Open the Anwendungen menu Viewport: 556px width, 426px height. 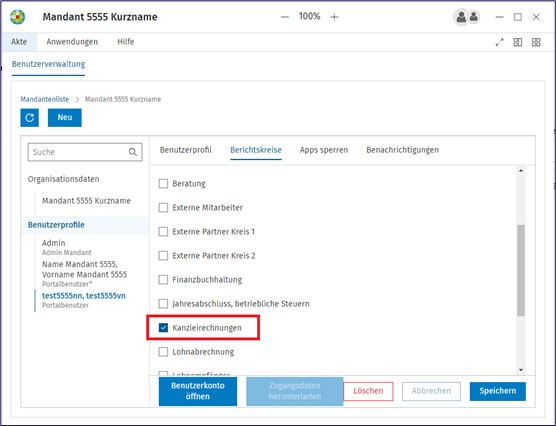pos(72,42)
